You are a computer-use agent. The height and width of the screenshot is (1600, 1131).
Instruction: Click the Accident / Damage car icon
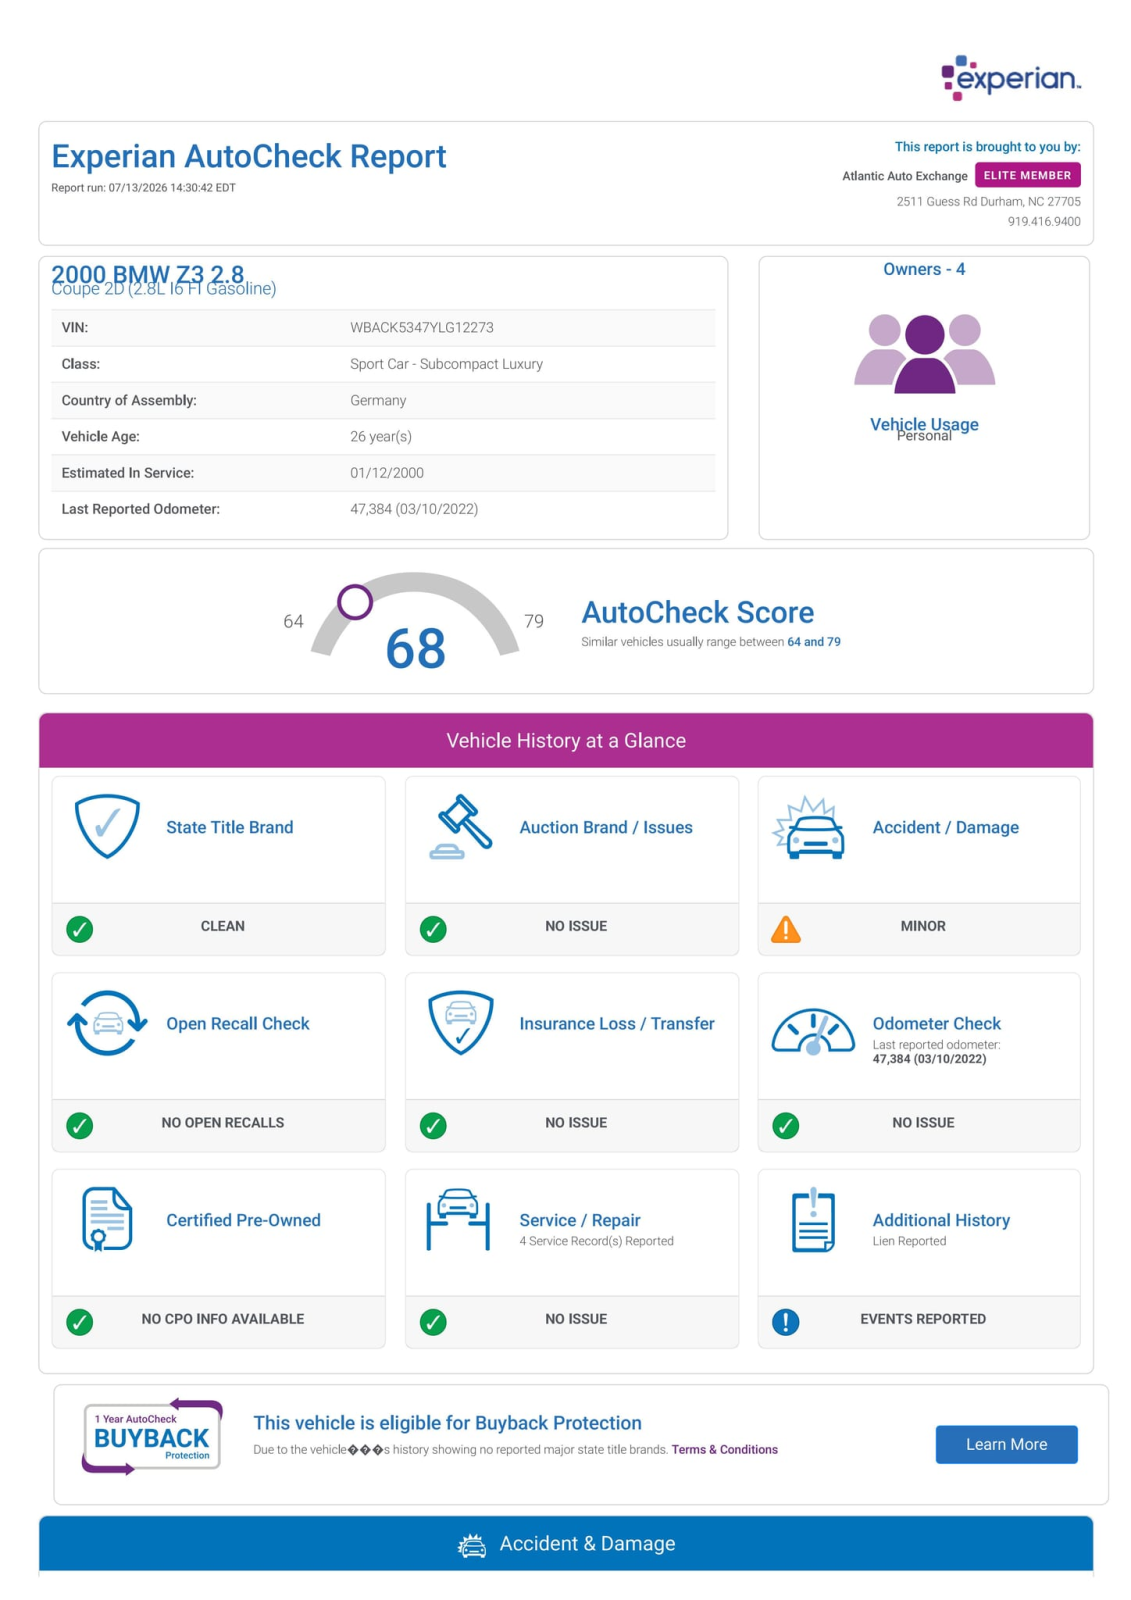tap(810, 828)
